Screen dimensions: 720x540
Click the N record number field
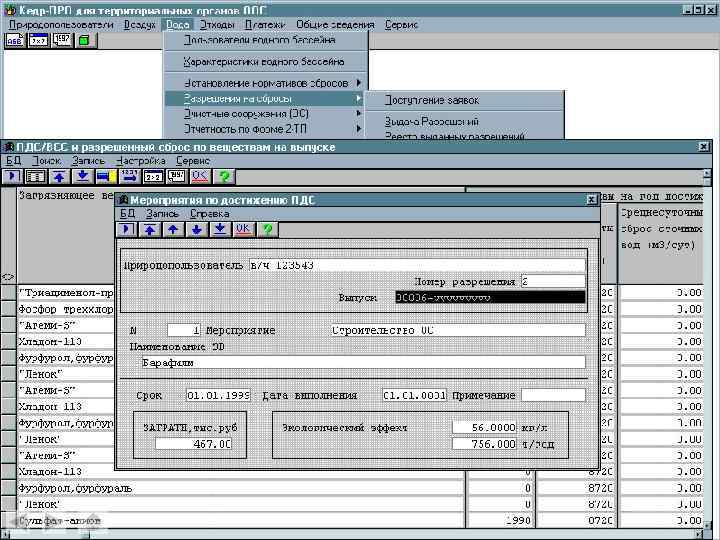pos(184,330)
